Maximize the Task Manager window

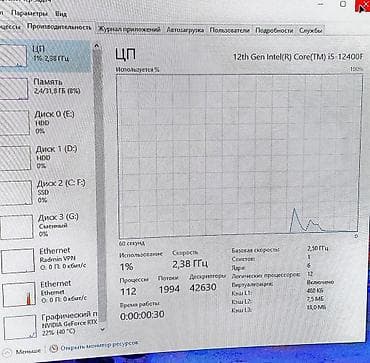point(343,4)
